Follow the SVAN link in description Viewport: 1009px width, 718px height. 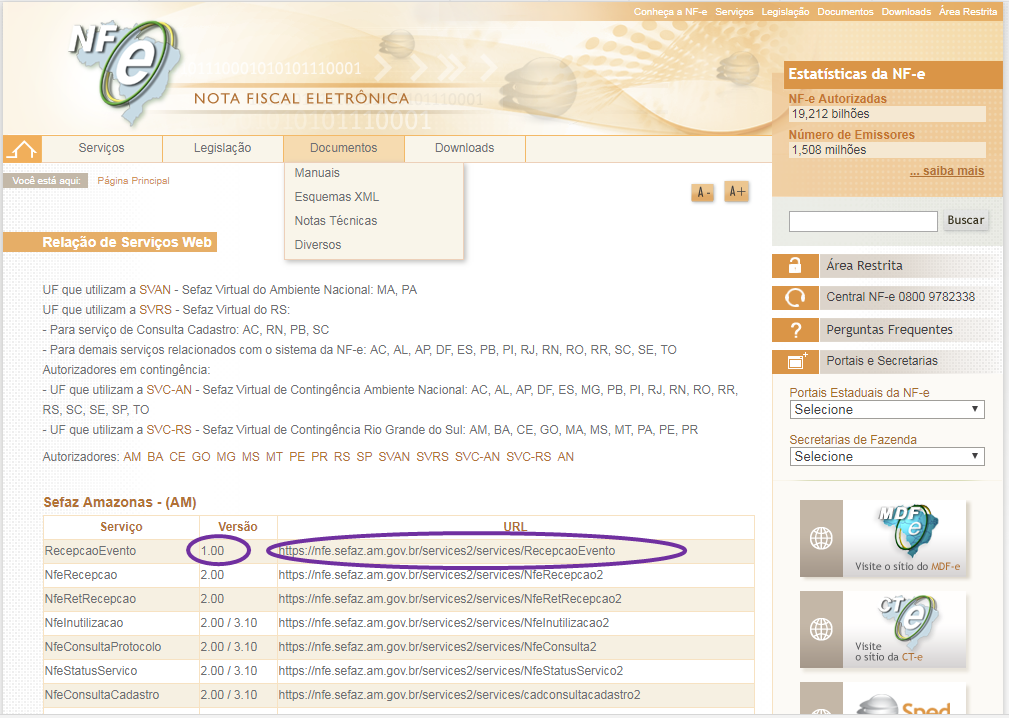[x=155, y=290]
